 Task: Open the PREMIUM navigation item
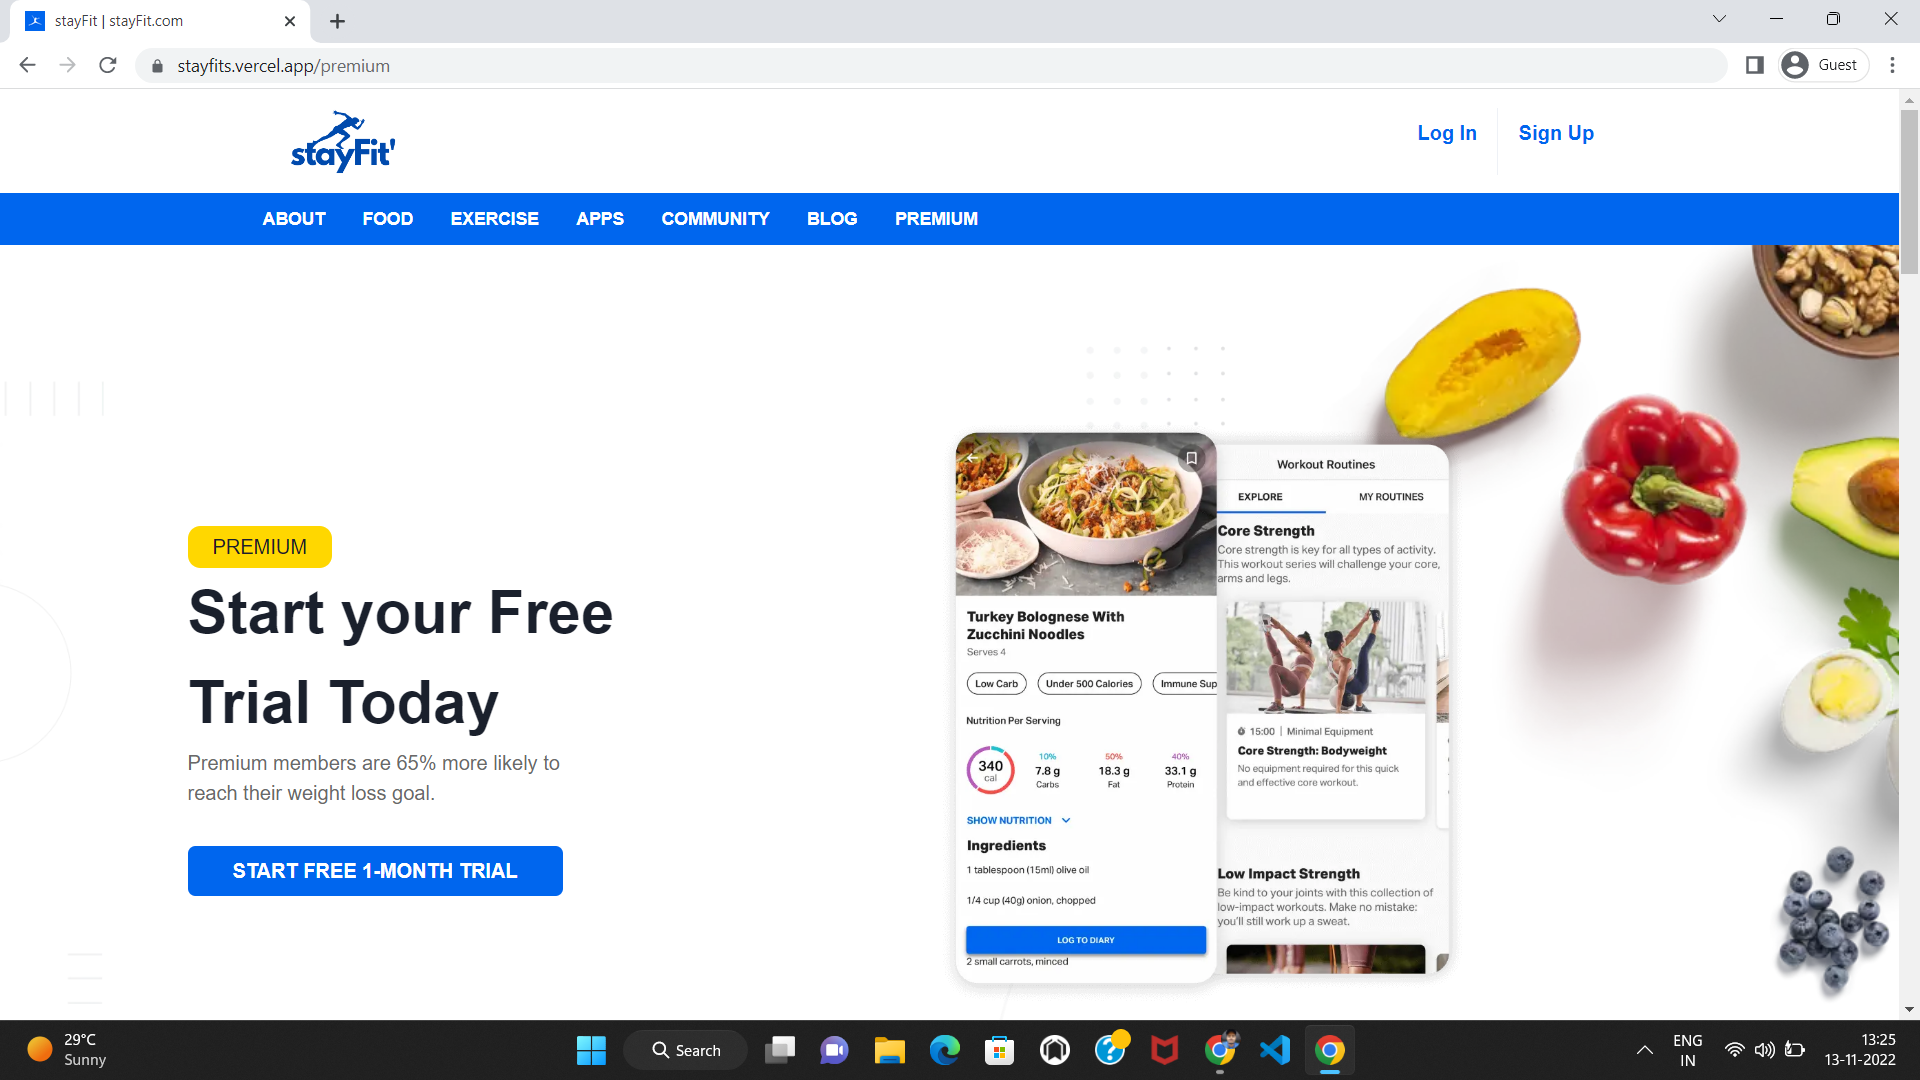click(x=936, y=219)
